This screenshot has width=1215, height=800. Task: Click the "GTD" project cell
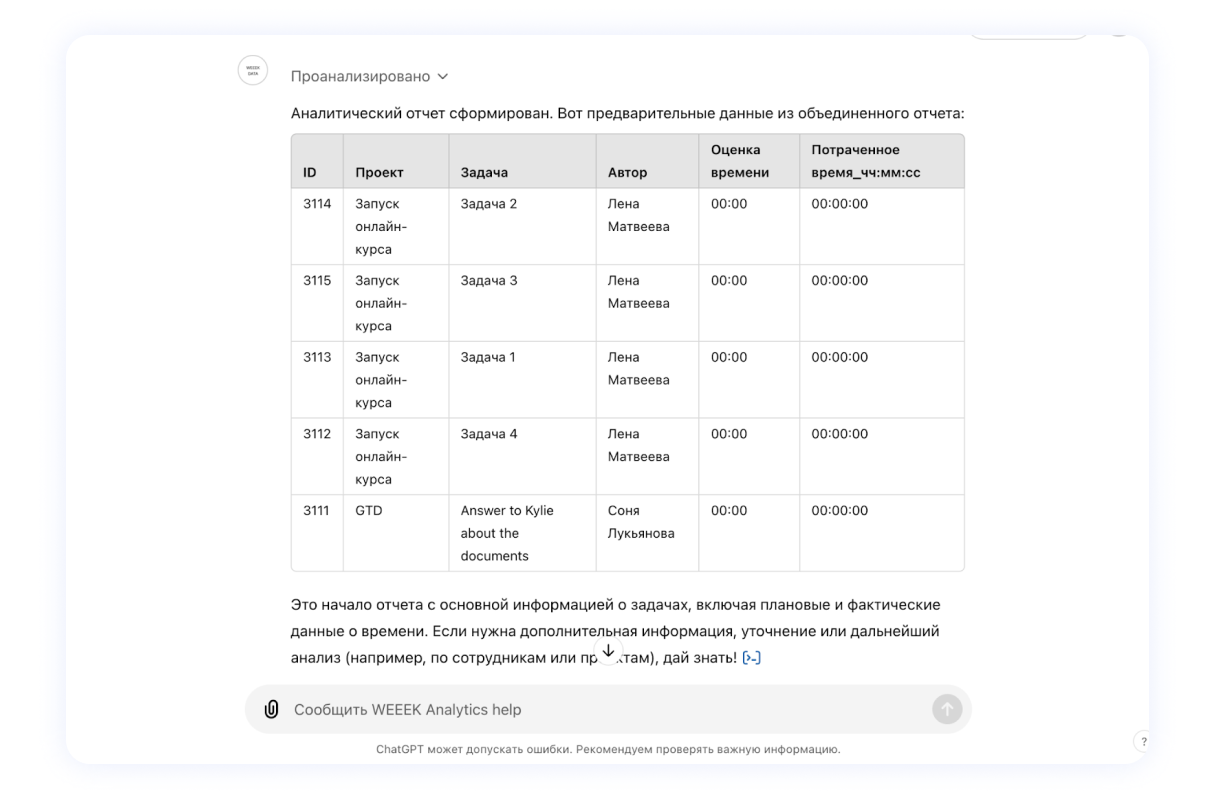[x=369, y=511]
